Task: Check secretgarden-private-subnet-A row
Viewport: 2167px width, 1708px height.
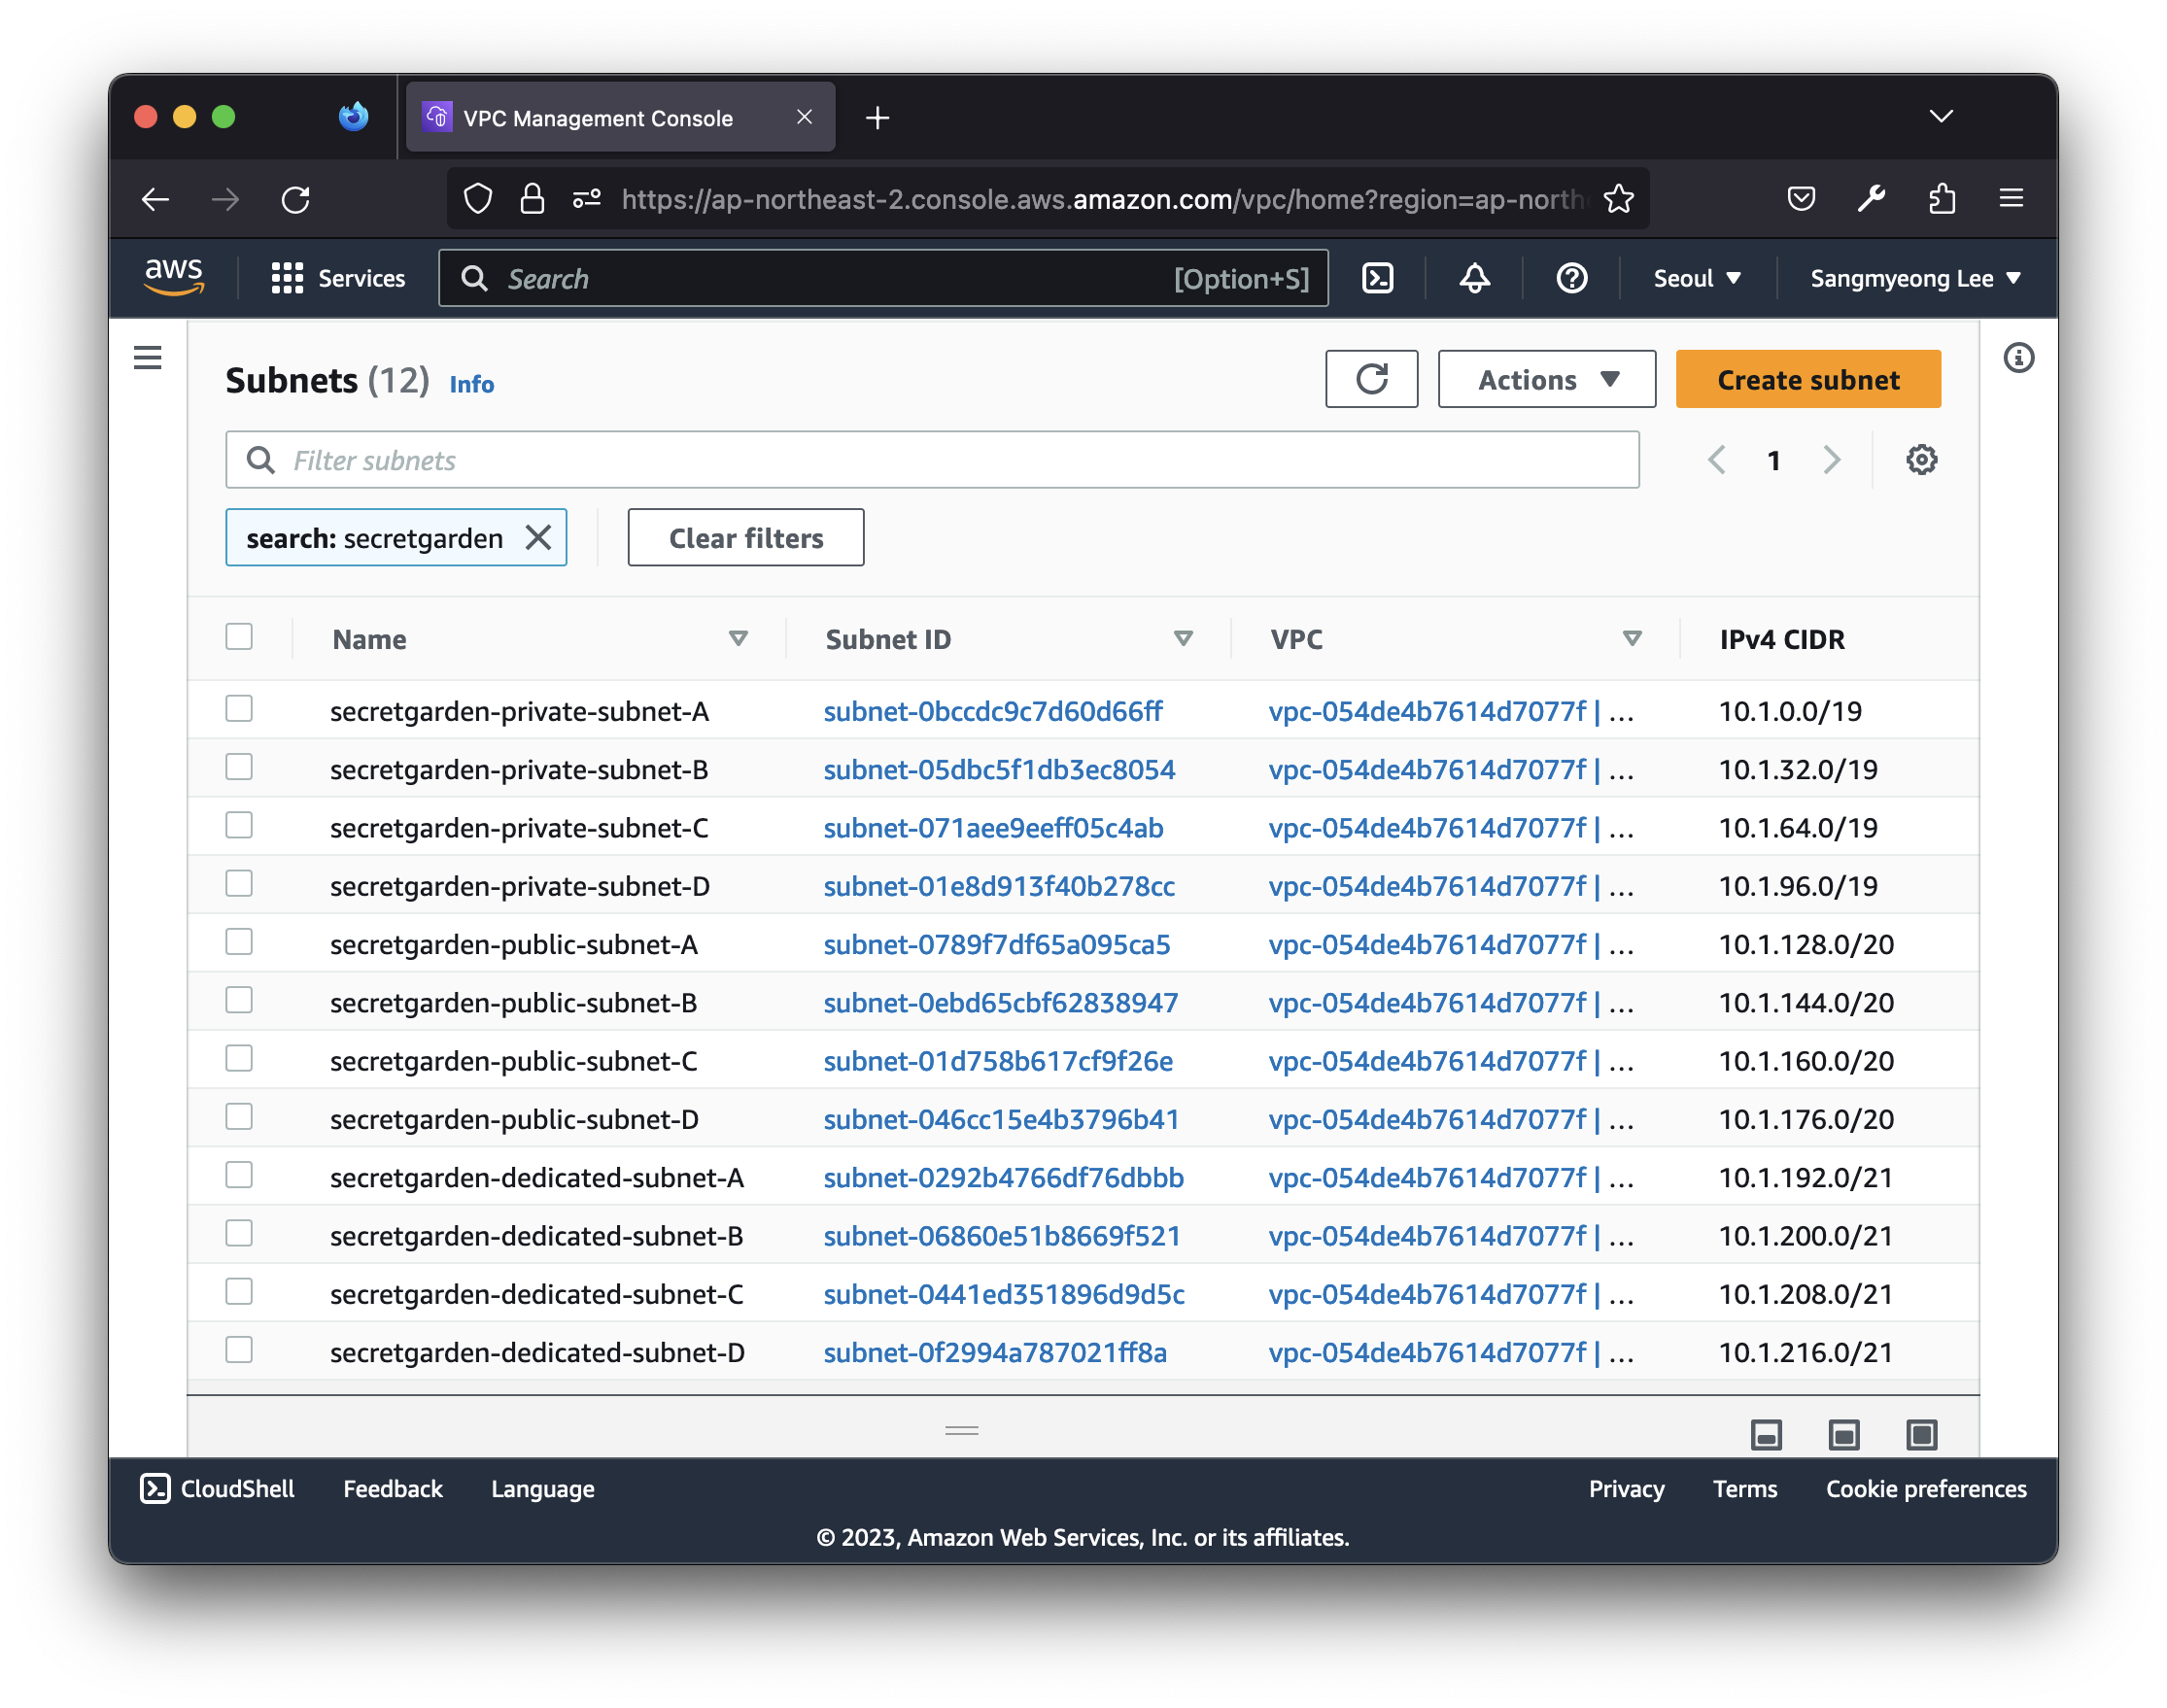Action: coord(239,709)
